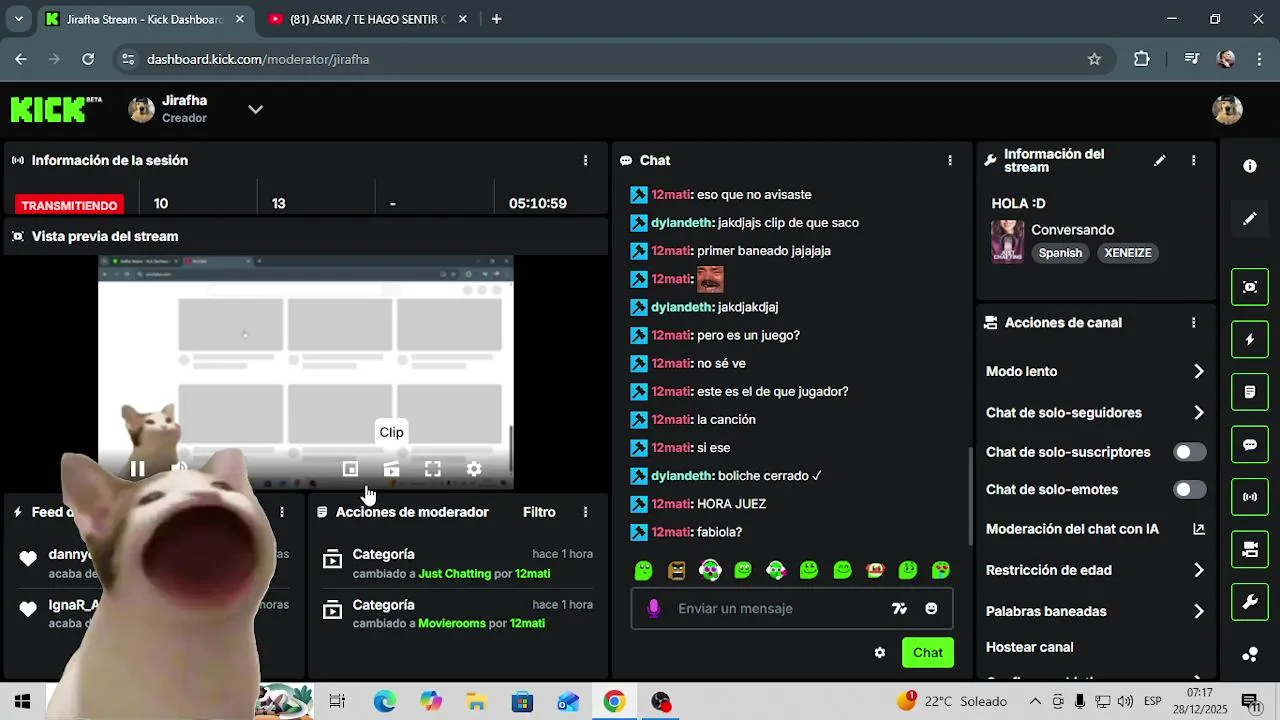Viewport: 1280px width, 720px height.
Task: Toggle chat panel icon in sidebar
Action: tap(1250, 444)
